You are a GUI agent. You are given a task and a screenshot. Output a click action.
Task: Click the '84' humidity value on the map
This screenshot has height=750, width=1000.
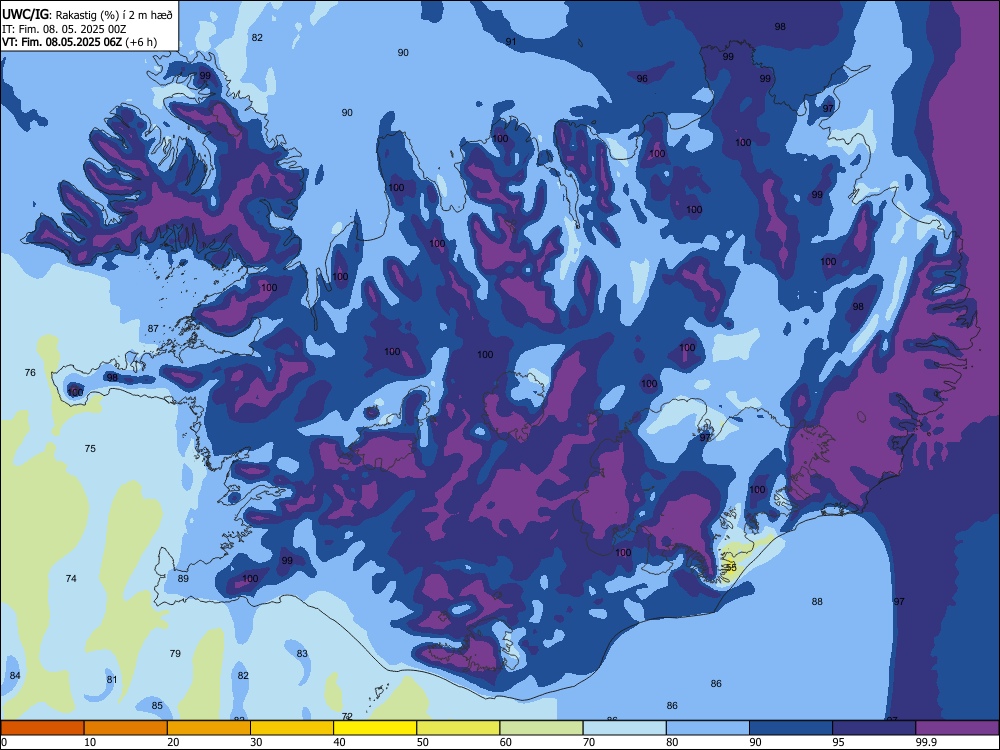(15, 675)
